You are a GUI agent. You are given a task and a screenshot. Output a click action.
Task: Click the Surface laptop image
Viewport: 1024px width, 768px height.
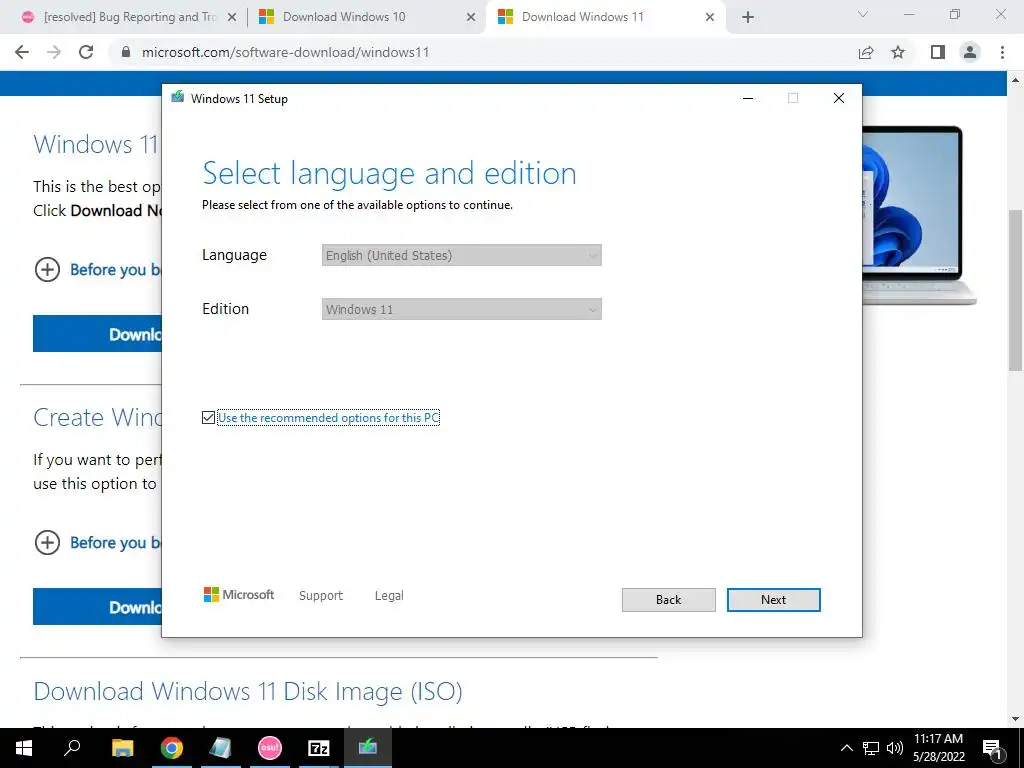coord(919,214)
